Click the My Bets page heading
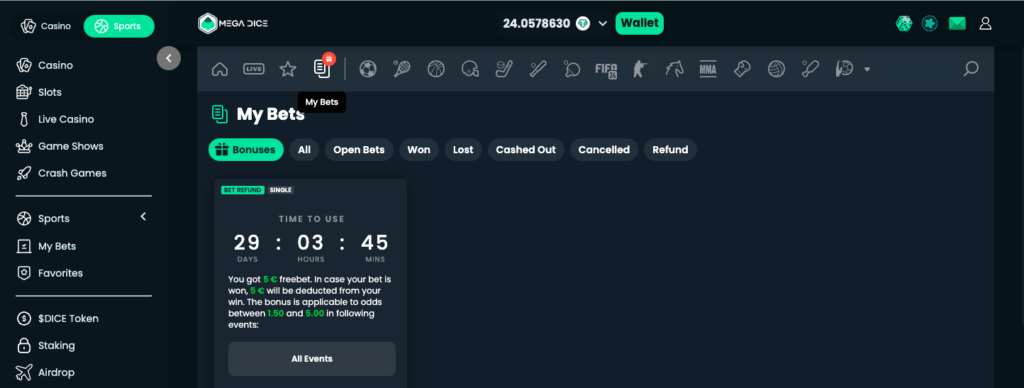 point(270,114)
